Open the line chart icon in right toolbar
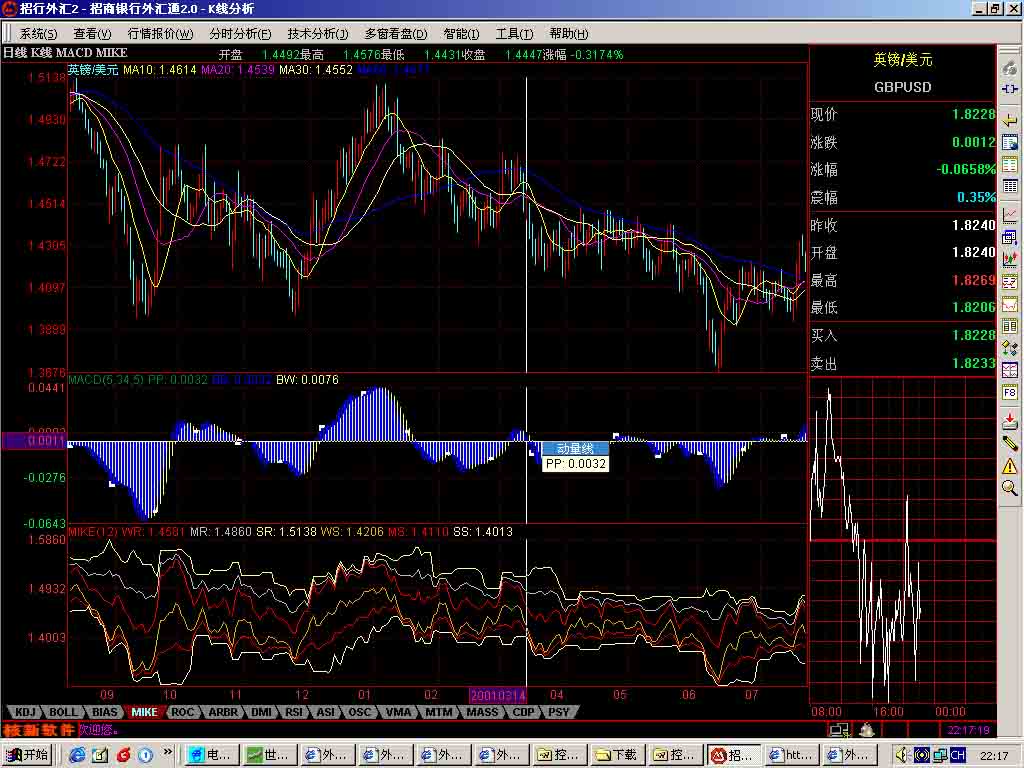The image size is (1024, 768). point(1010,215)
